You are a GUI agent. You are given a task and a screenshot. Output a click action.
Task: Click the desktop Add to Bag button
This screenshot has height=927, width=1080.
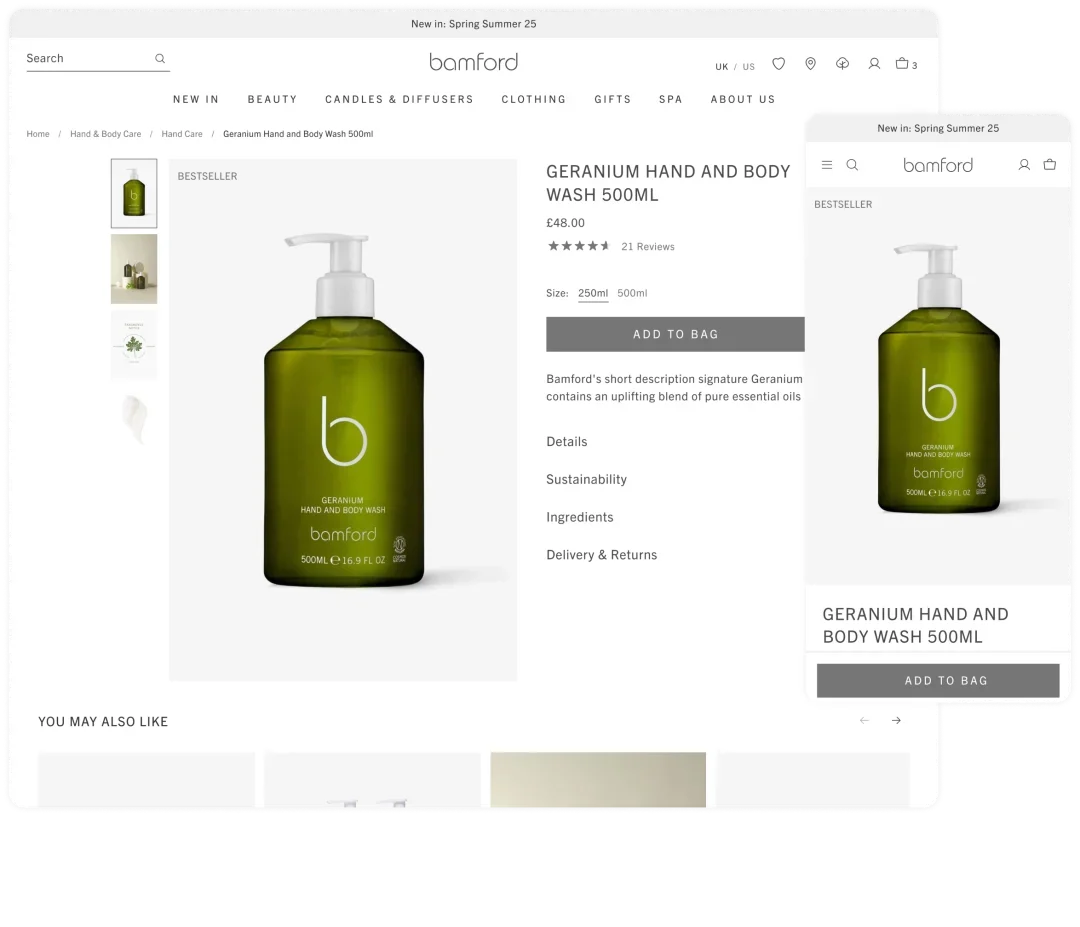click(675, 334)
